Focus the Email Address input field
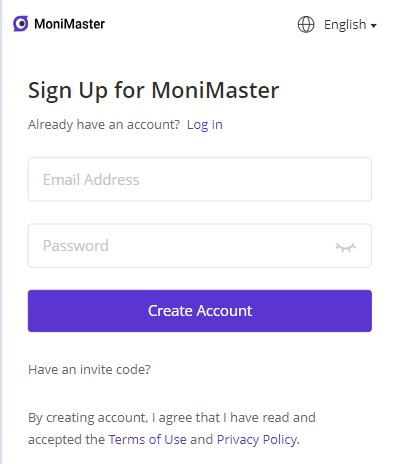 (x=200, y=179)
